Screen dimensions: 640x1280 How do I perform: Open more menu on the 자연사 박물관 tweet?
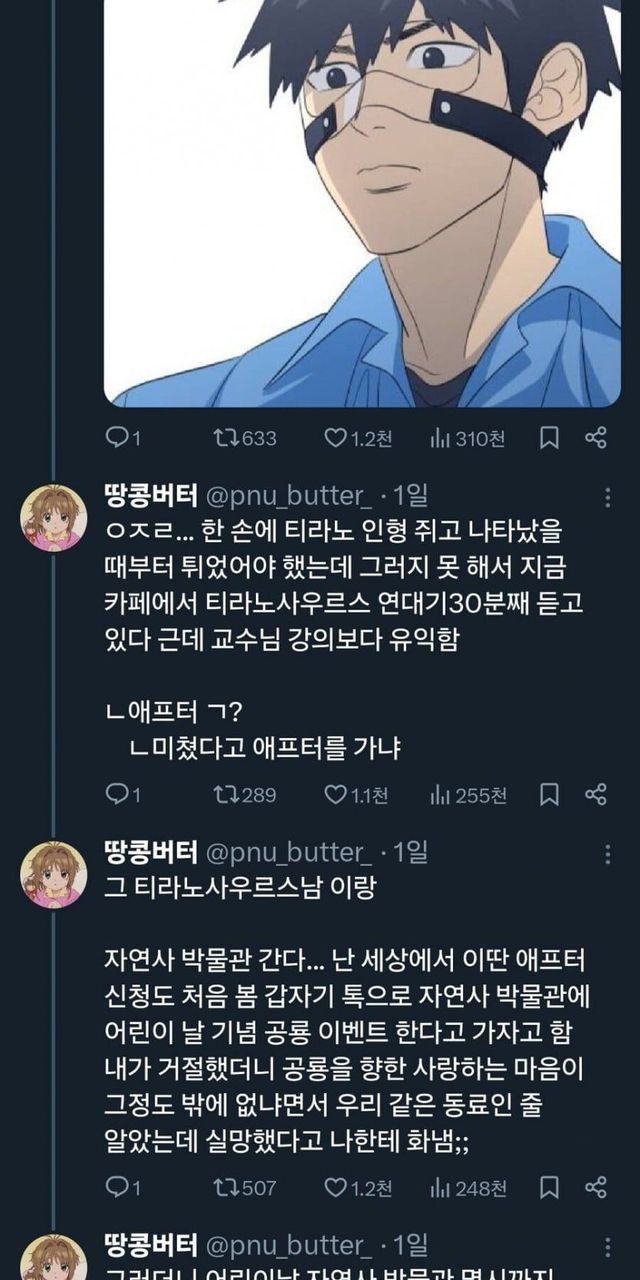tap(607, 854)
